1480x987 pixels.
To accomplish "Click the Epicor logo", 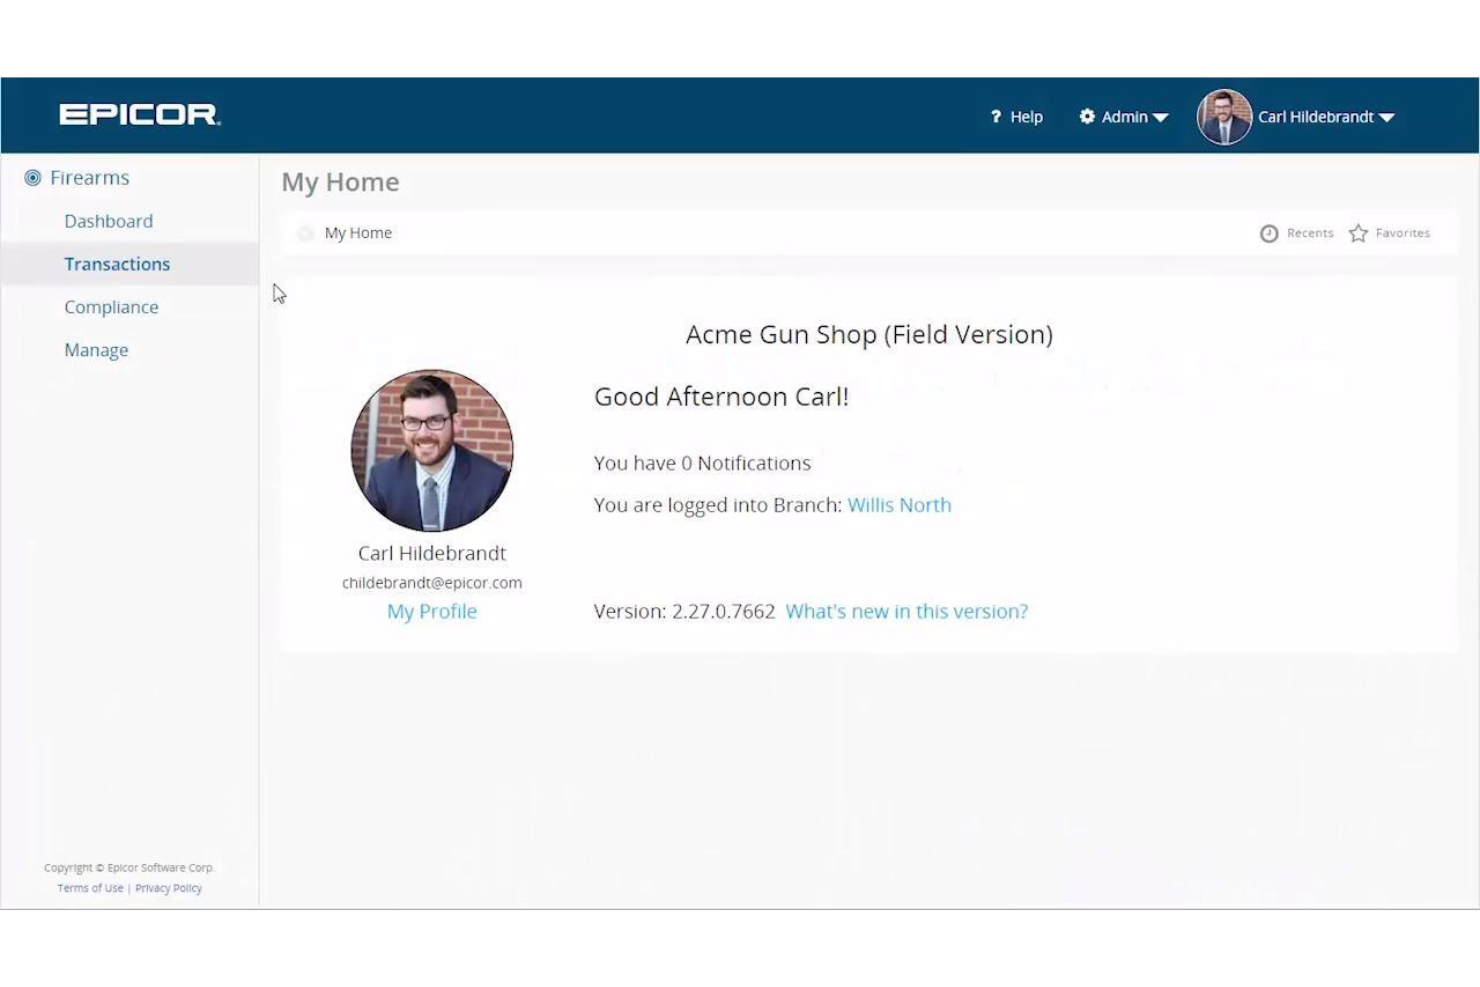I will coord(140,115).
